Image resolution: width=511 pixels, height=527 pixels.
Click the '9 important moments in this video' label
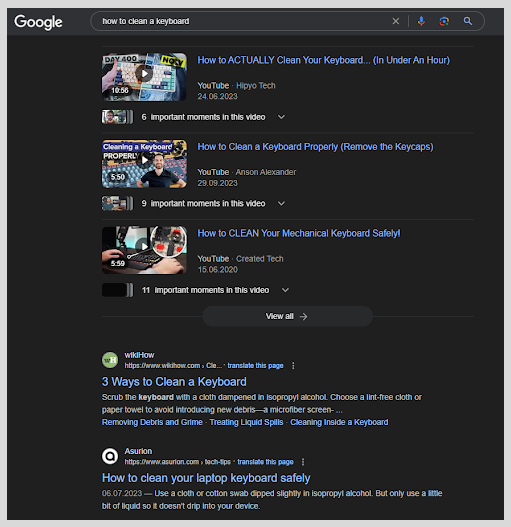click(203, 203)
